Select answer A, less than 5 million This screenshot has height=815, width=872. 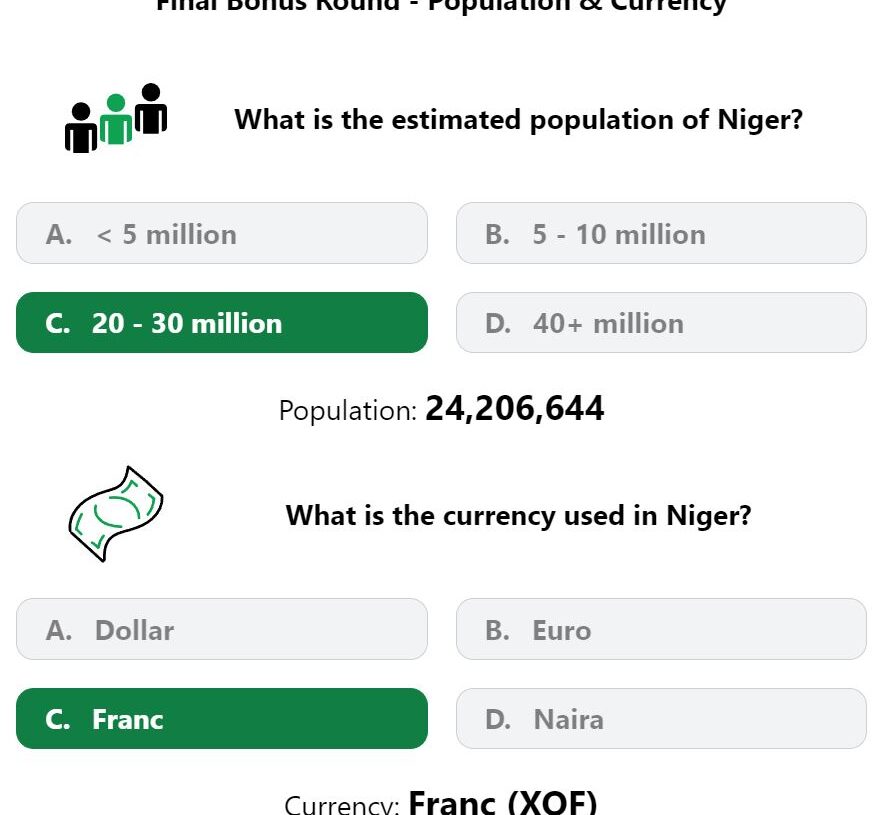click(222, 233)
